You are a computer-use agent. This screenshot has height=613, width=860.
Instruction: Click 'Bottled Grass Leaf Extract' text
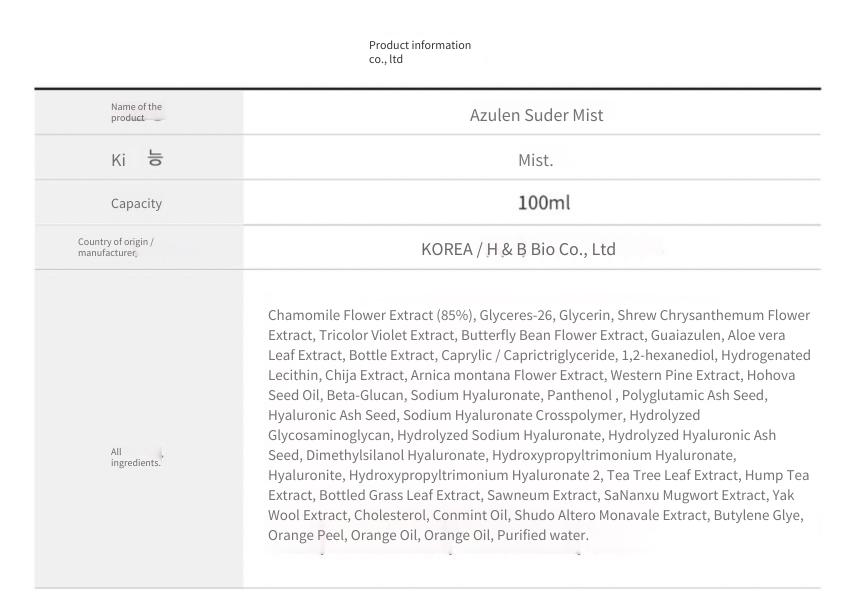[399, 495]
